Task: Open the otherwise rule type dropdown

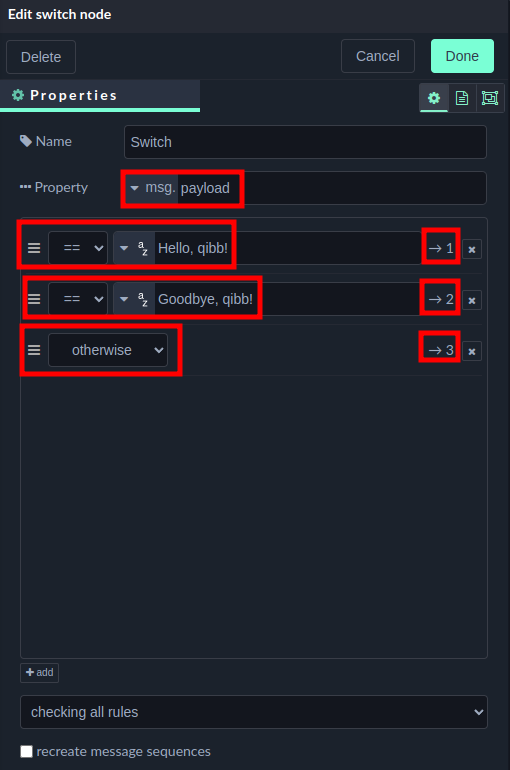Action: [x=108, y=350]
